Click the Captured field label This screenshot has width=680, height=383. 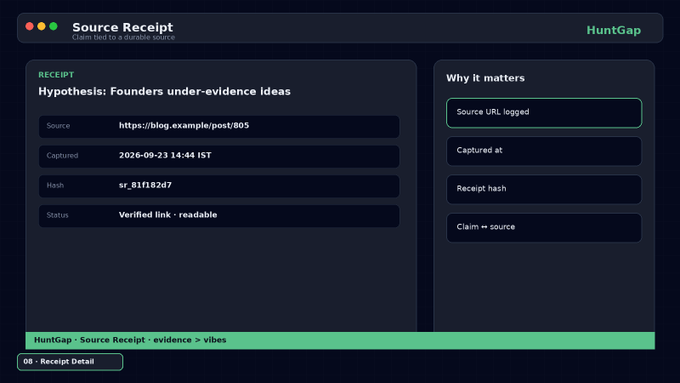point(62,155)
